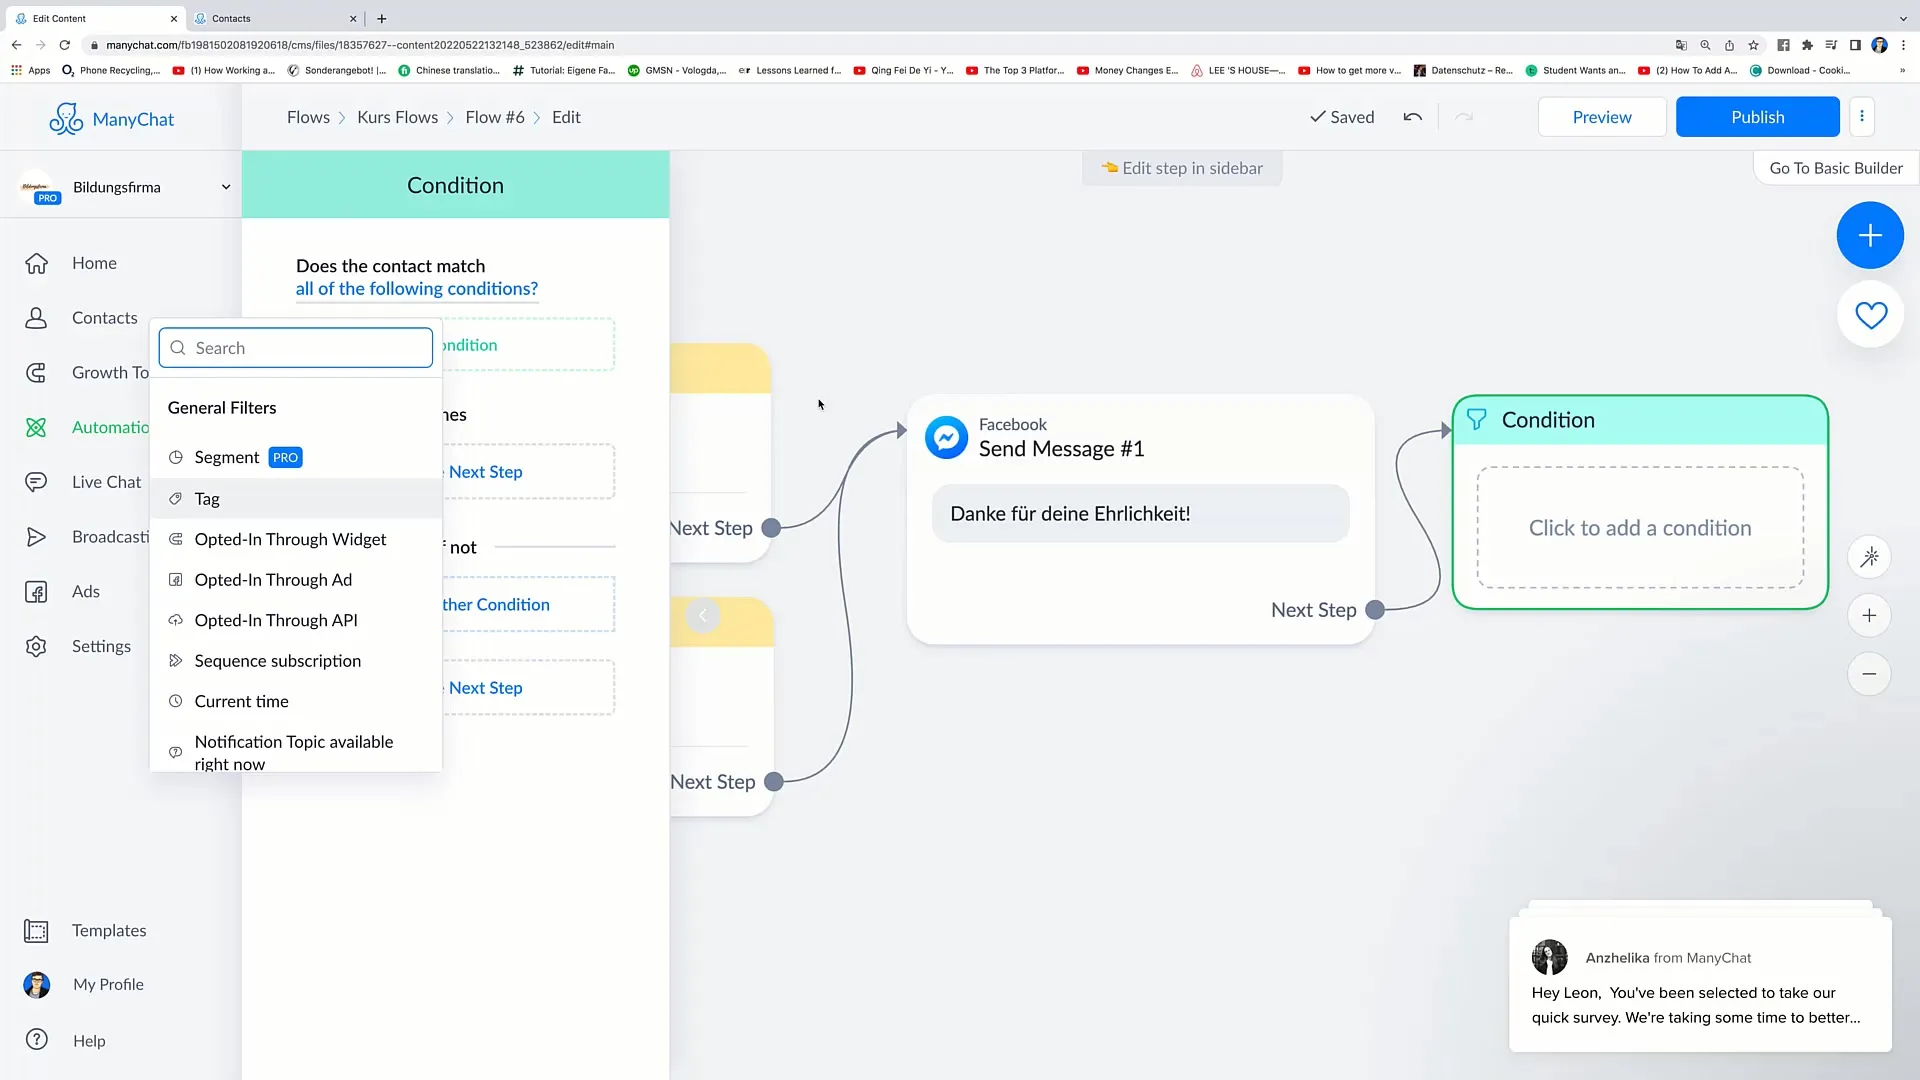Click the Segment PRO filter icon
This screenshot has height=1080, width=1920.
(175, 458)
